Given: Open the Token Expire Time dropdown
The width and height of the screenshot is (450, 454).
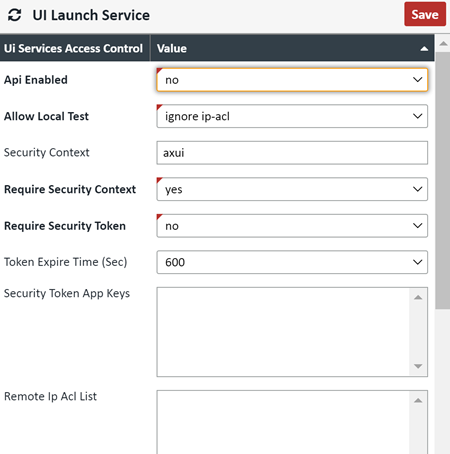Looking at the screenshot, I should click(292, 262).
